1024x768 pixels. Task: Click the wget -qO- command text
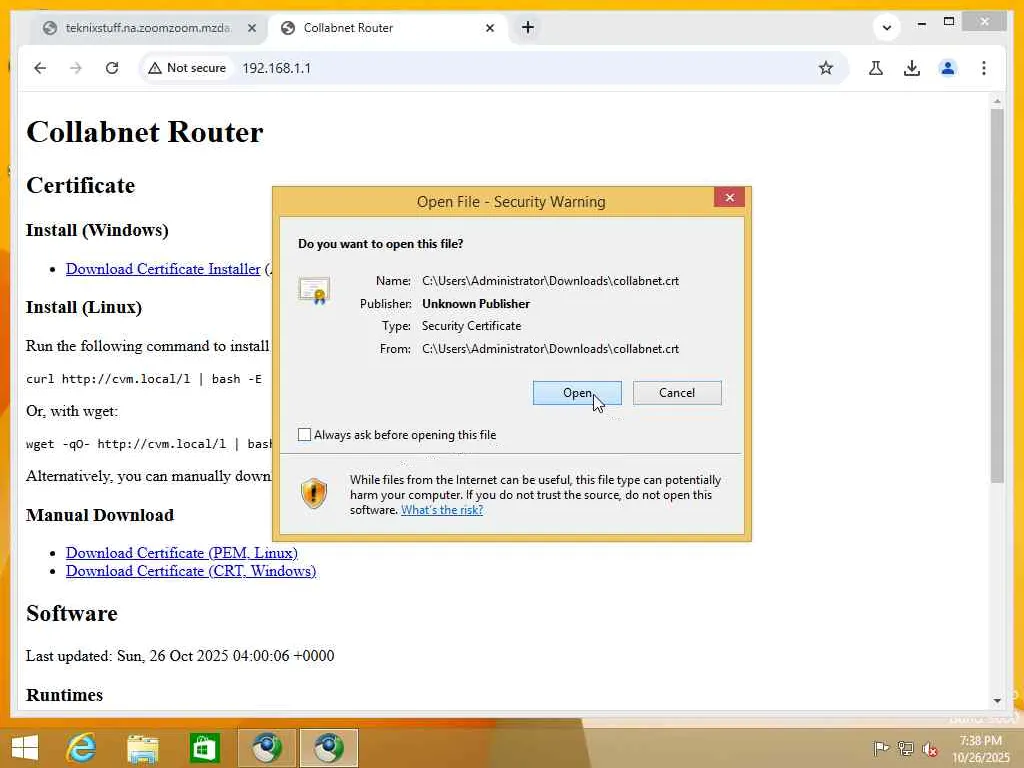[x=149, y=444]
